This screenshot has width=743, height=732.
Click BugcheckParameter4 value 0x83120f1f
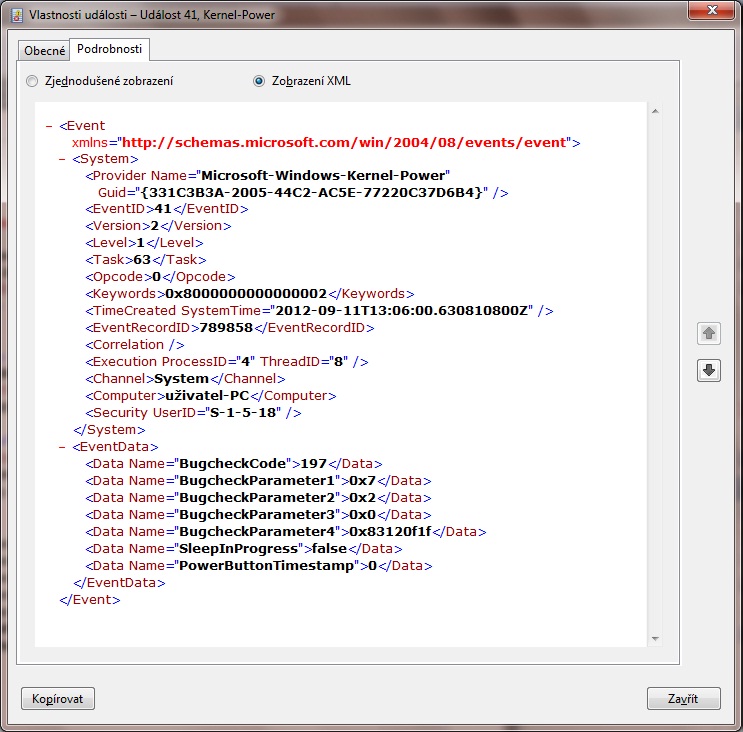390,532
